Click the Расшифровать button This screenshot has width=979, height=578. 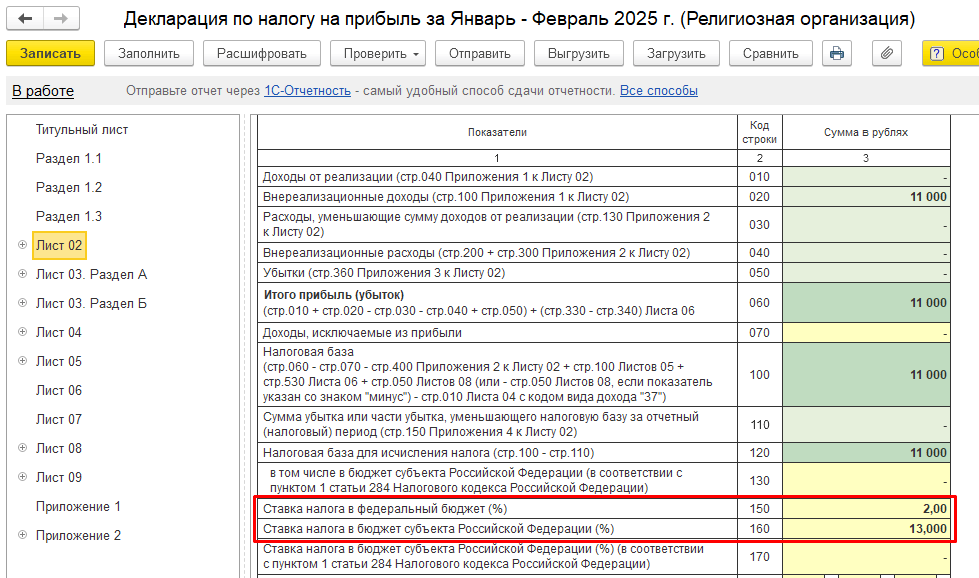point(261,53)
